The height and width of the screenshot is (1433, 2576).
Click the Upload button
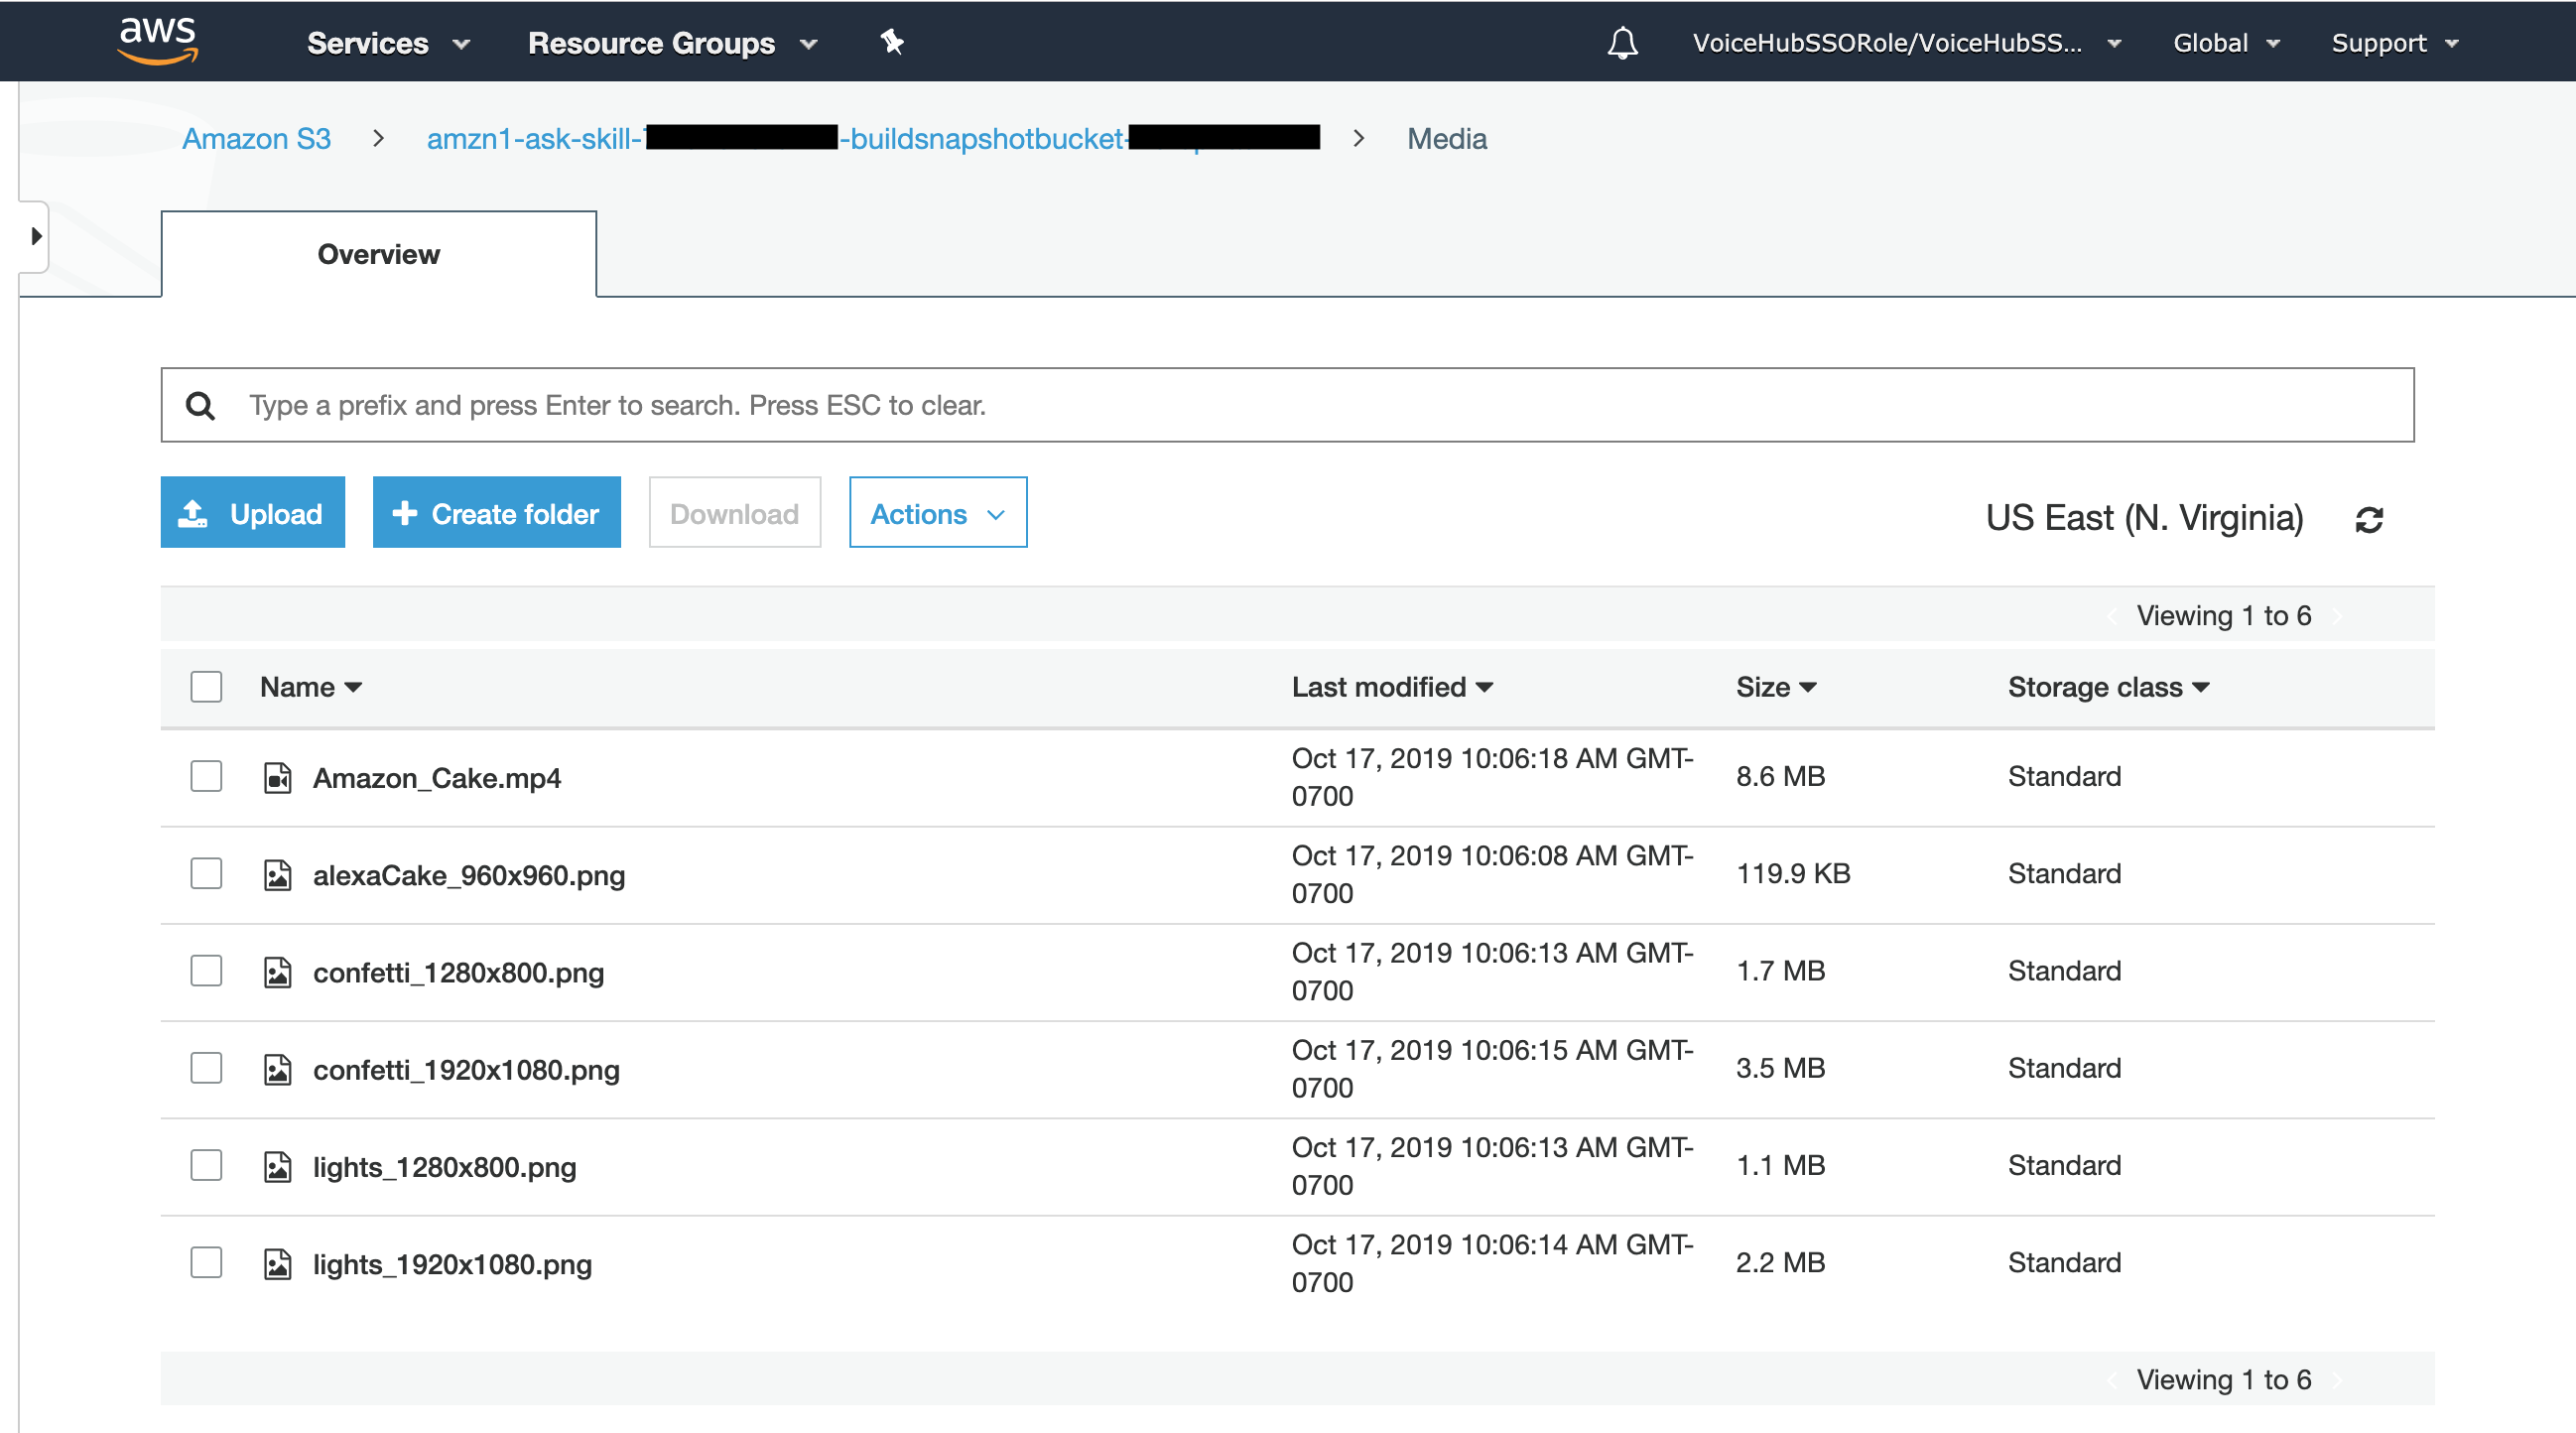pos(252,513)
